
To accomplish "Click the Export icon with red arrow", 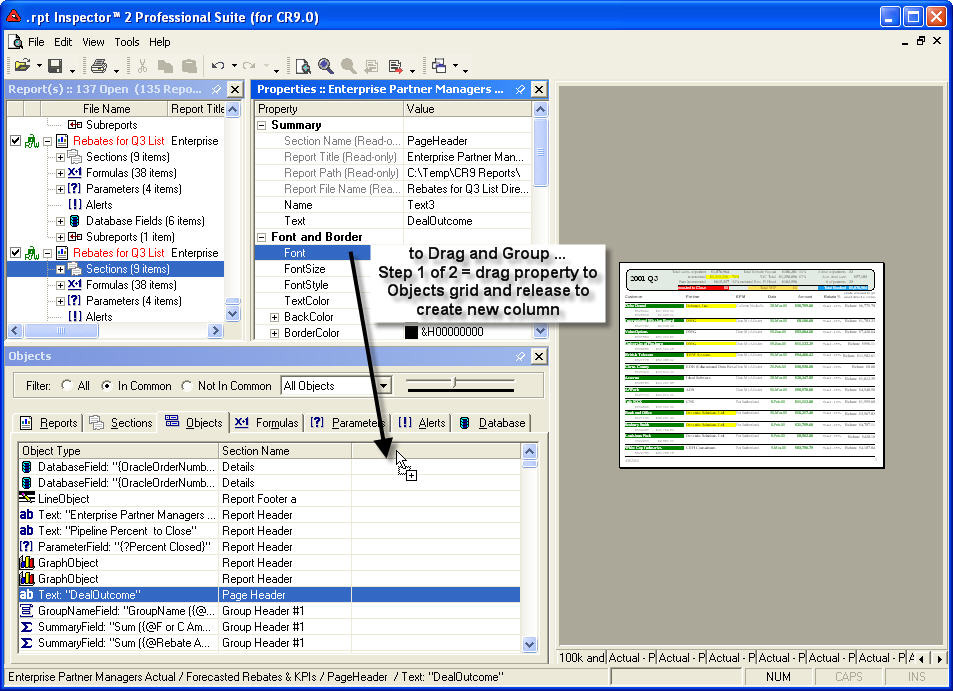I will click(x=396, y=66).
